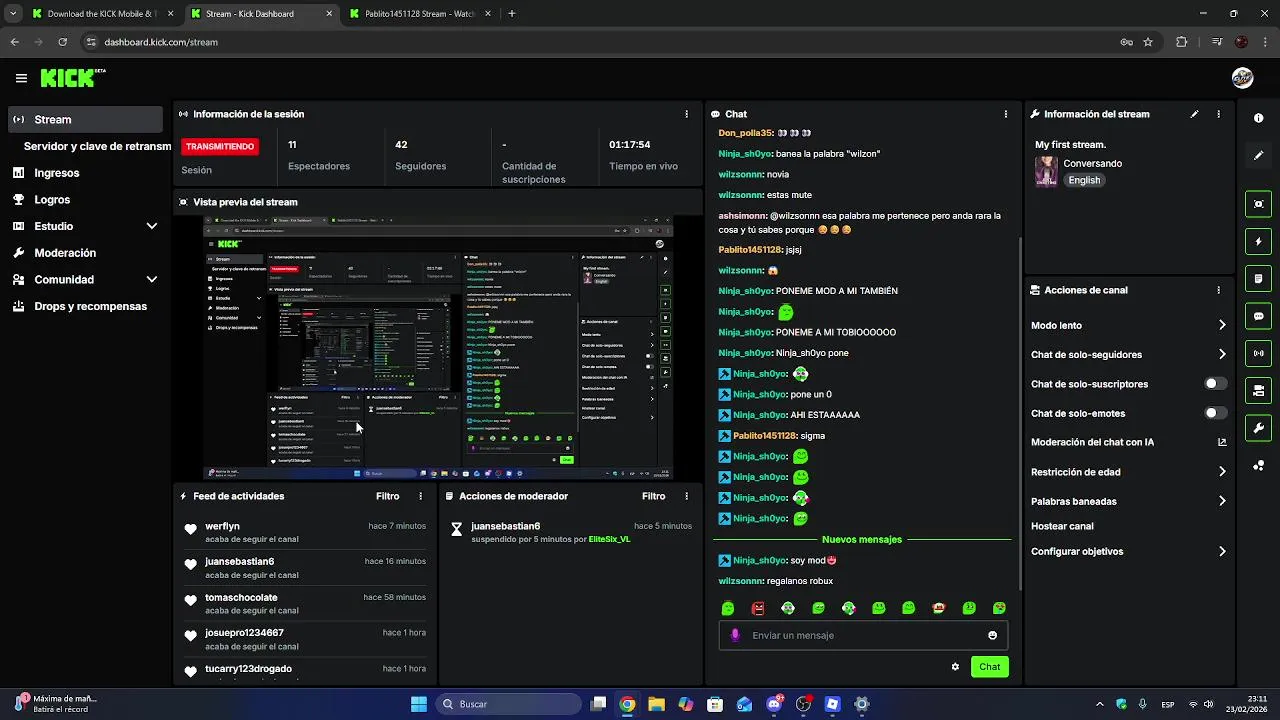Toggle Chat de solo-emotes switch
The image size is (1280, 720).
click(x=1215, y=413)
